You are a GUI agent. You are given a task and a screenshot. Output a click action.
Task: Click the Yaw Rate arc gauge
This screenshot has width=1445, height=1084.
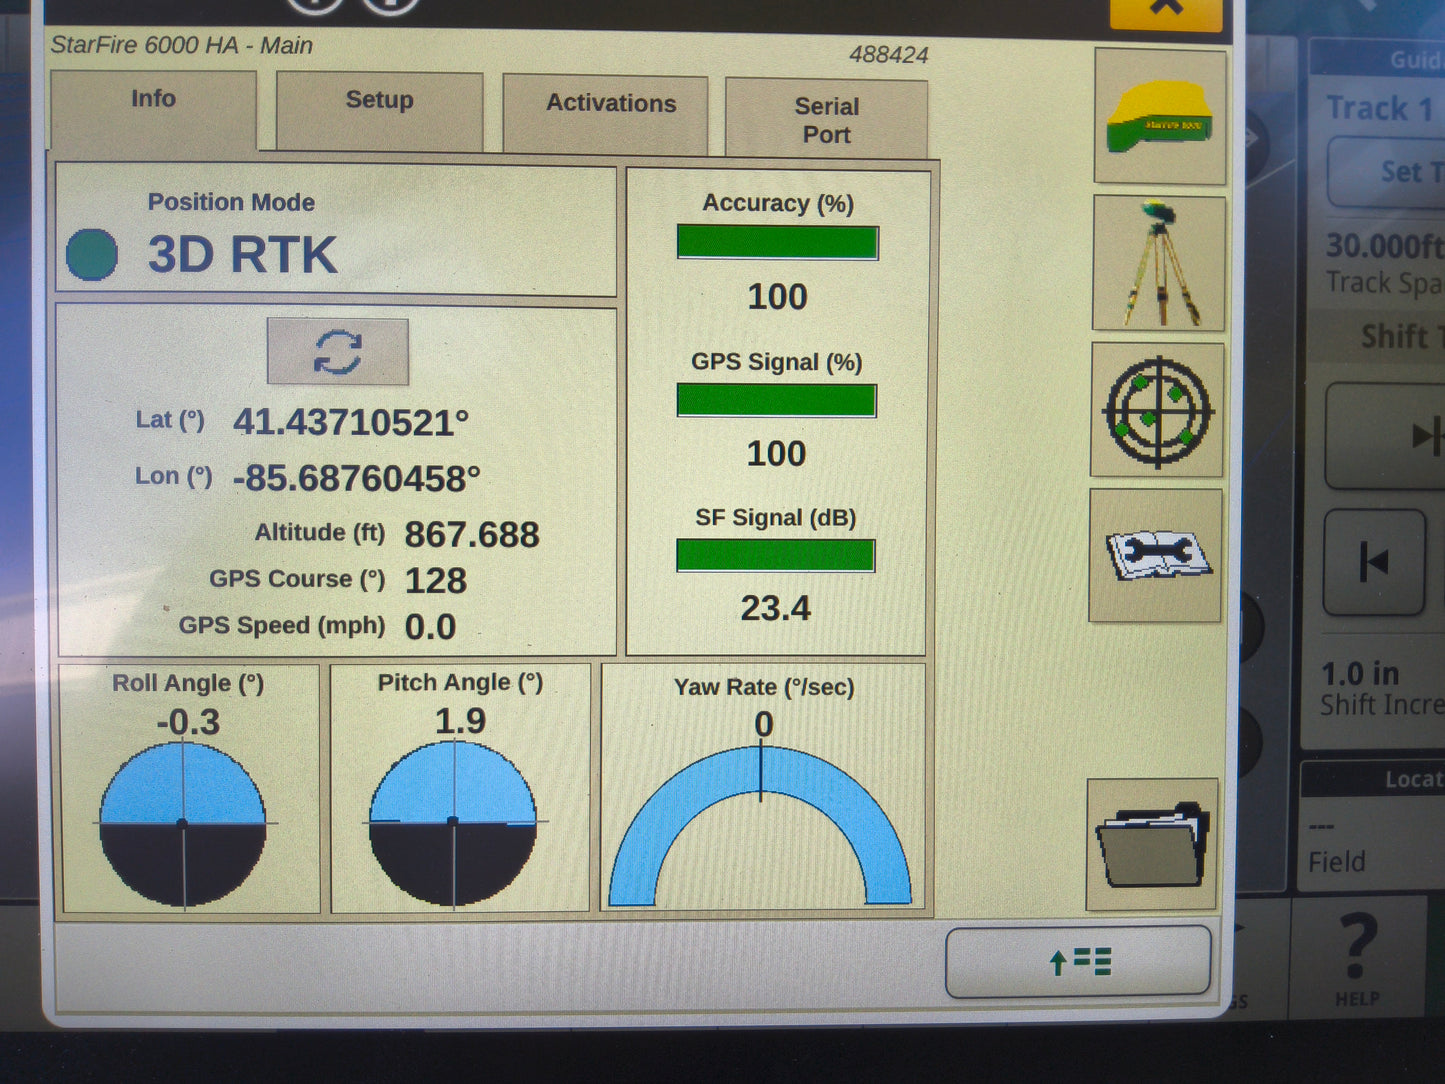[x=761, y=826]
